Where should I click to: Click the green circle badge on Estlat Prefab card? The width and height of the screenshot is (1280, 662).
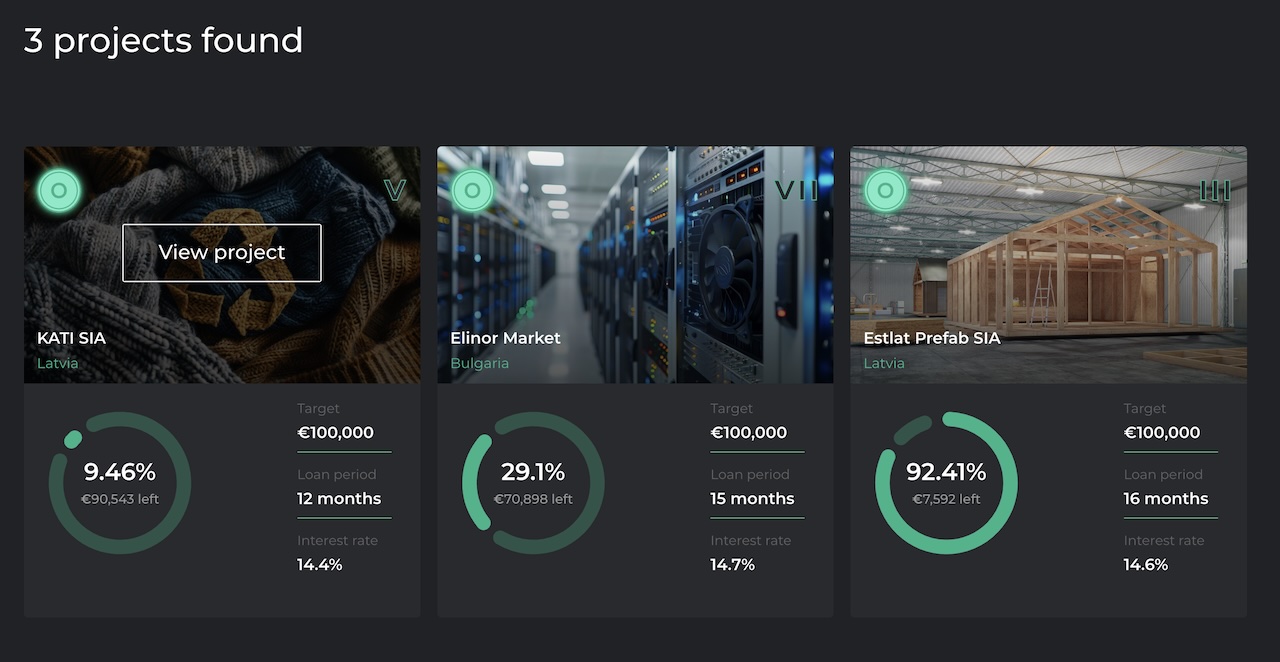tap(885, 190)
